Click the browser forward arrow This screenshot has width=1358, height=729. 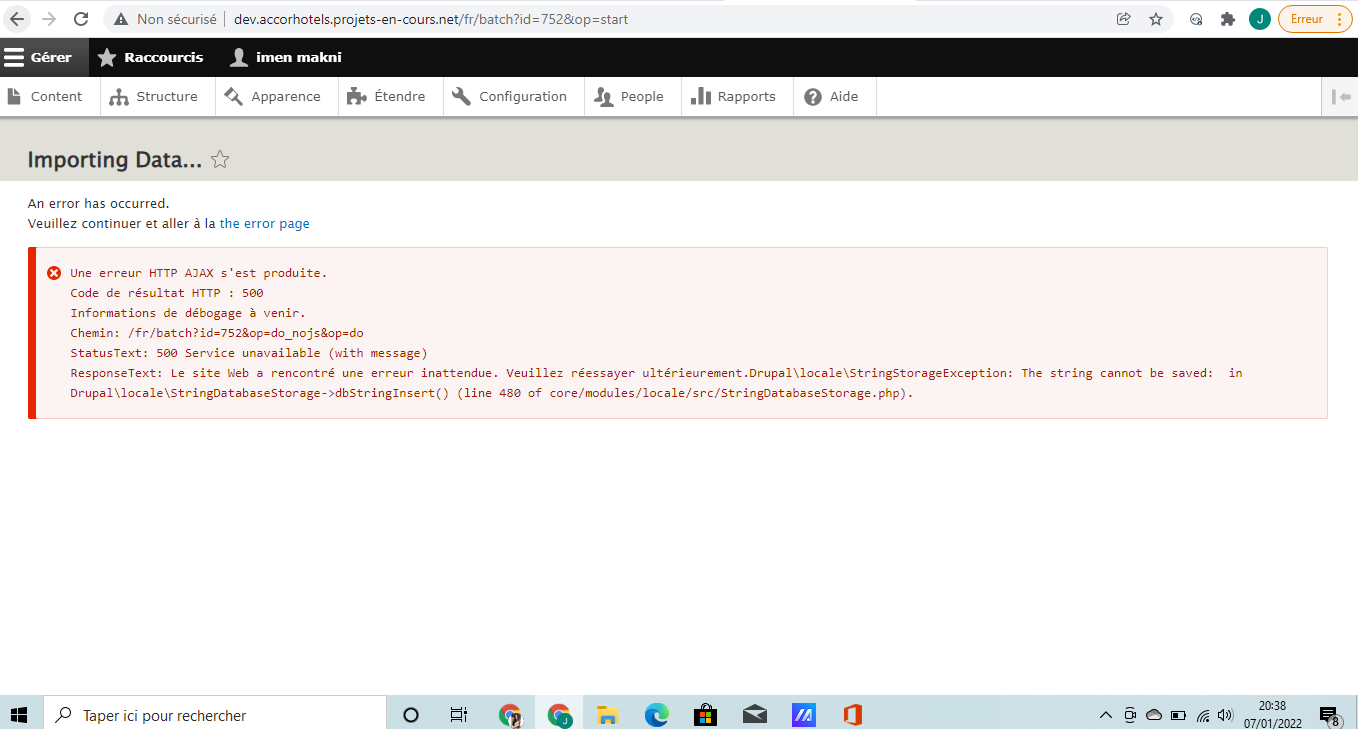pyautogui.click(x=49, y=19)
